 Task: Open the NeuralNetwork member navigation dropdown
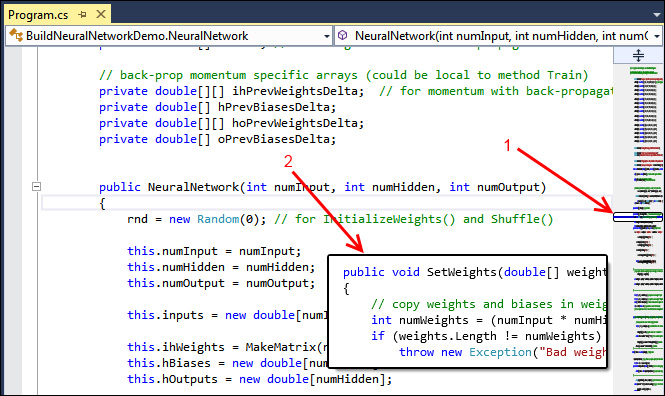click(657, 36)
